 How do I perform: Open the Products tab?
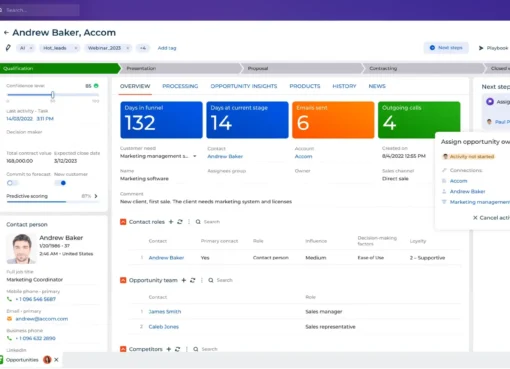coord(305,86)
